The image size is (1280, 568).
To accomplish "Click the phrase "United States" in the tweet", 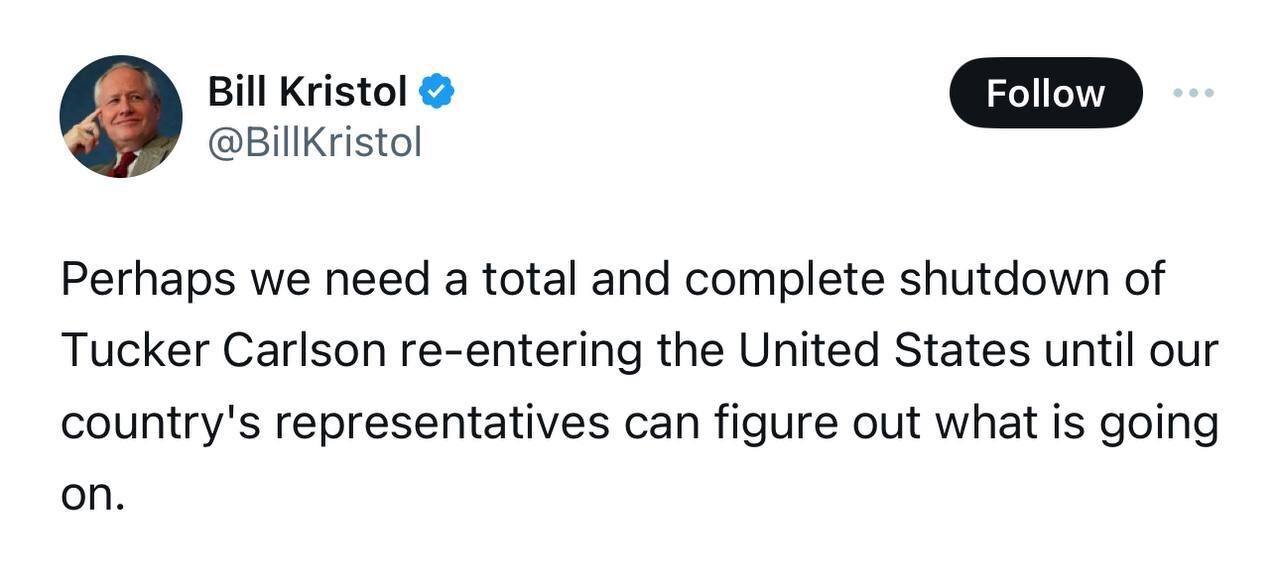I will tap(884, 351).
